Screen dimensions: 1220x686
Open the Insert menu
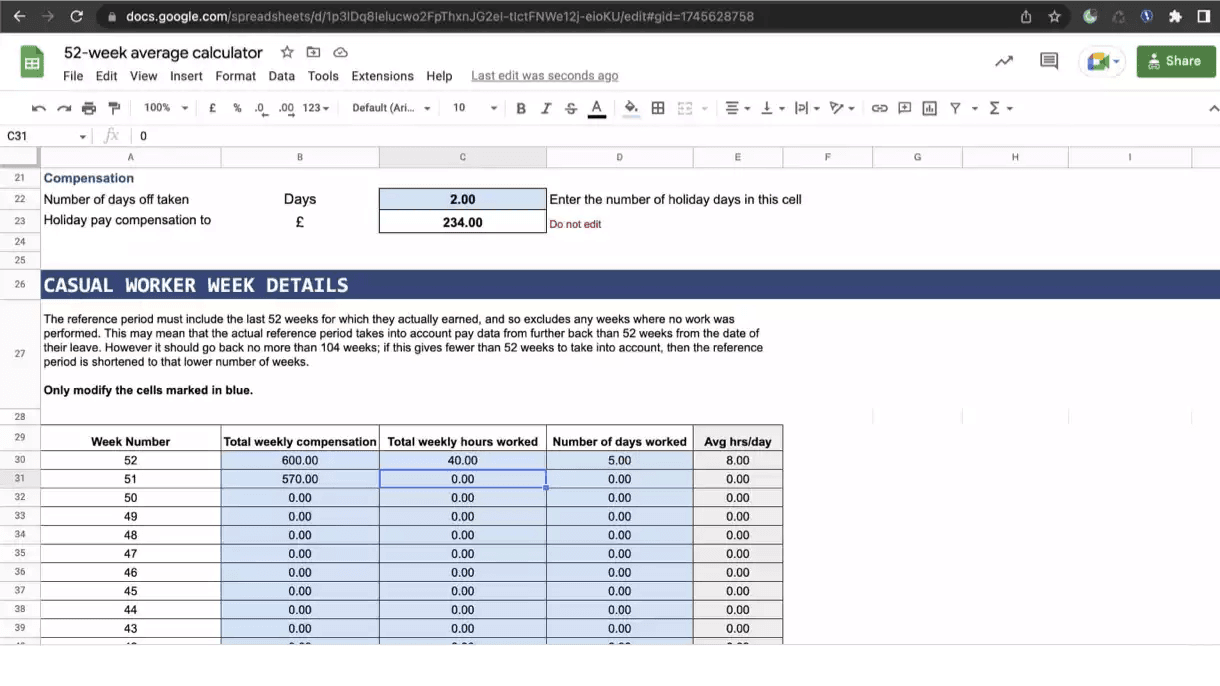tap(186, 76)
